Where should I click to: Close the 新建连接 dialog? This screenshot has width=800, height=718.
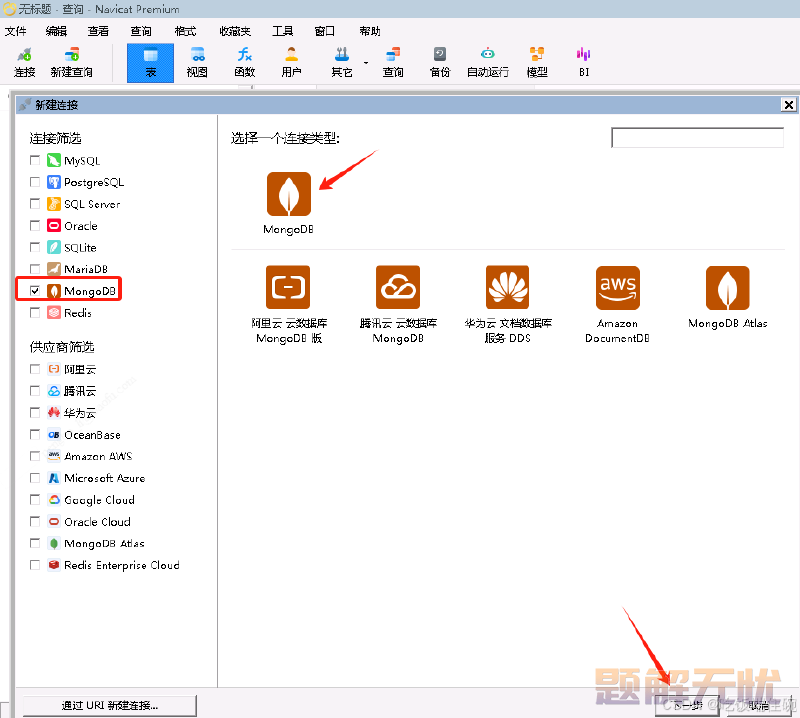click(x=788, y=105)
